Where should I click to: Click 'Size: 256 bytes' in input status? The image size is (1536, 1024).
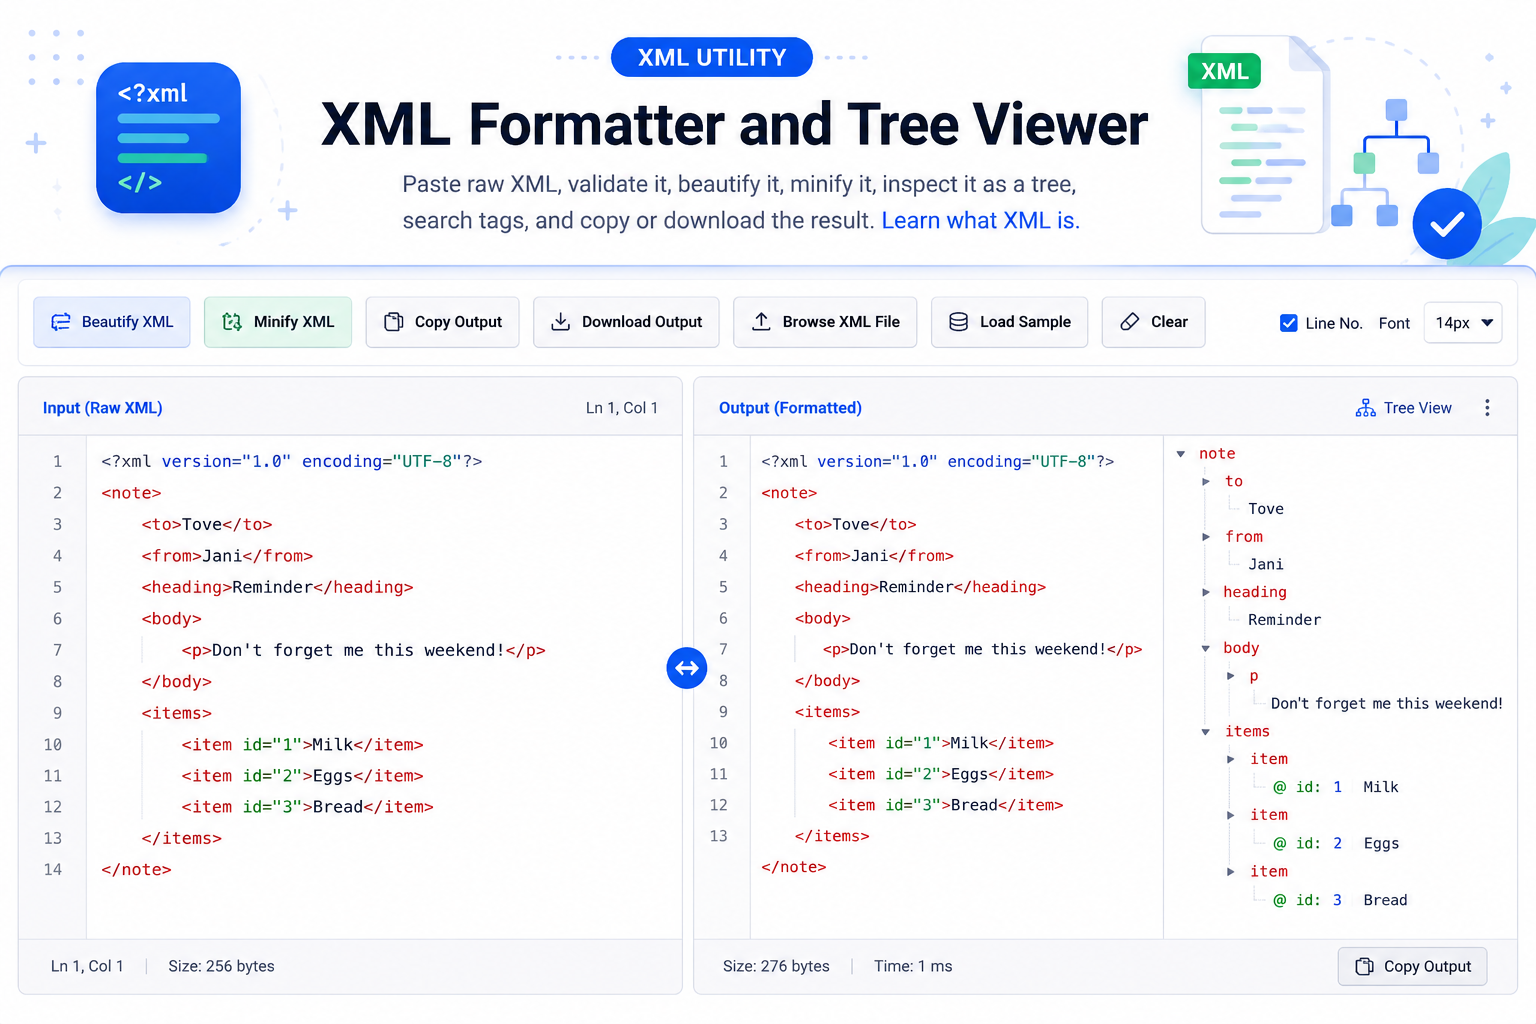221,966
